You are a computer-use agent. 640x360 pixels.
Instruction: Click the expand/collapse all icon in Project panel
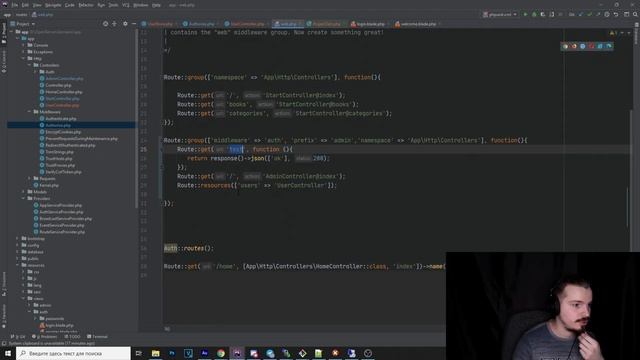click(114, 24)
